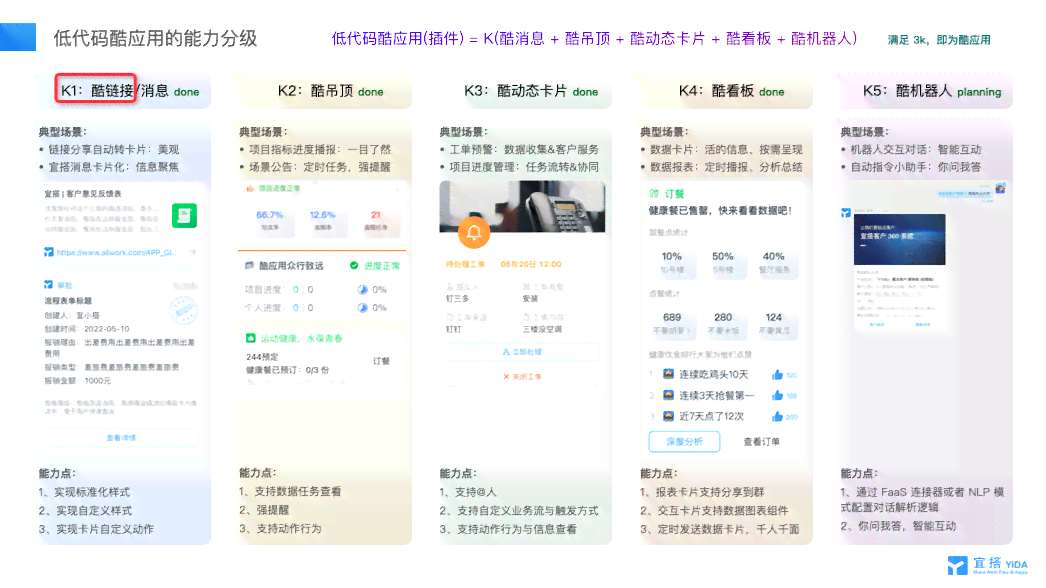Image resolution: width=1046 pixels, height=588 pixels.
Task: Click the person icon inside the 立即处理 button
Action: [506, 352]
